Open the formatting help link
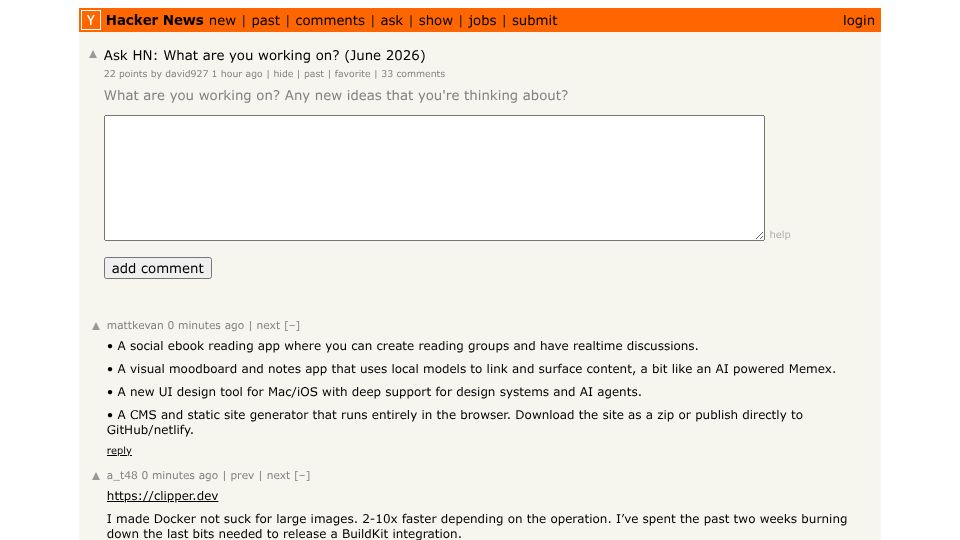Screen dimensions: 960x540 779,234
